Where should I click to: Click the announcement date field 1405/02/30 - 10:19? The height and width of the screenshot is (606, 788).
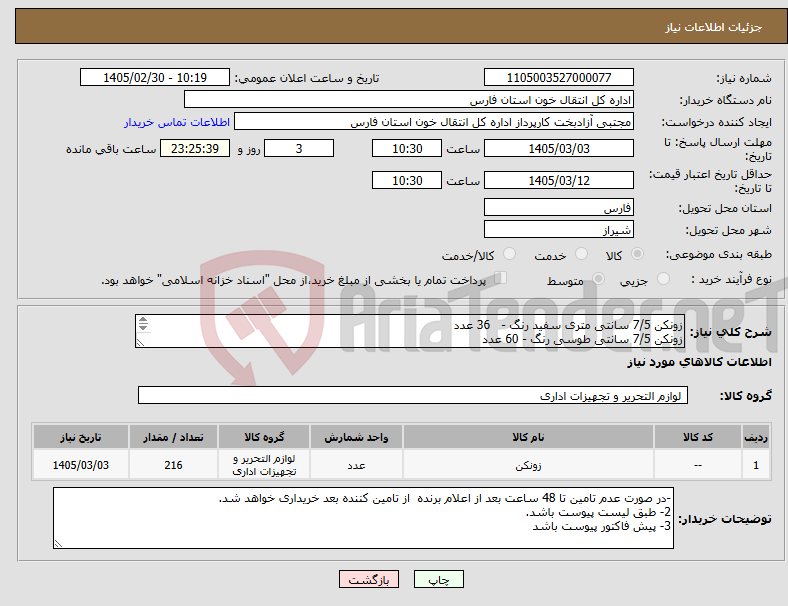tap(155, 78)
